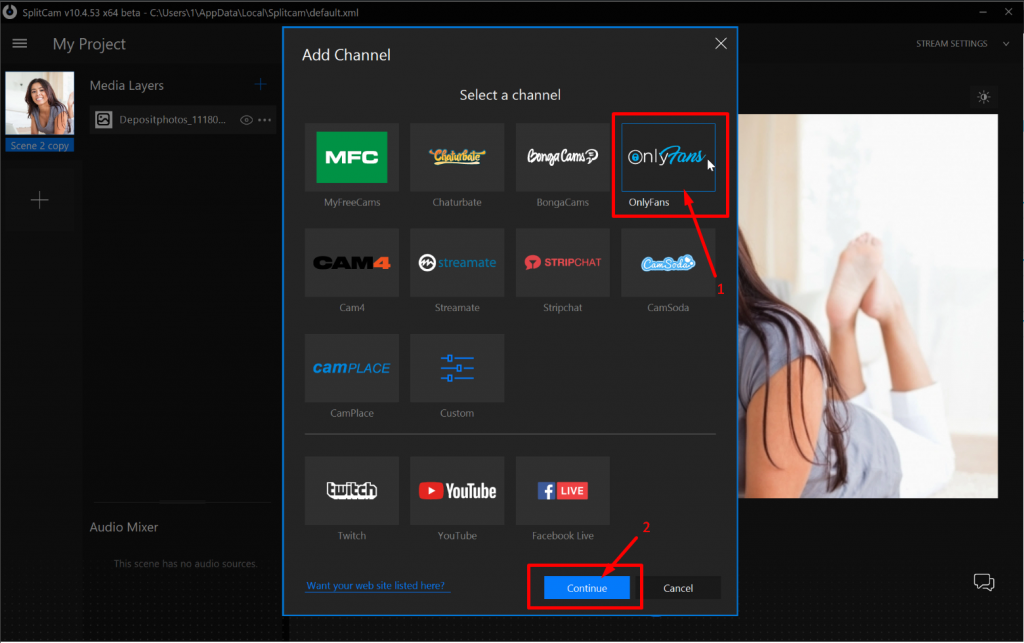Click the Media Layers panel heading

(127, 86)
